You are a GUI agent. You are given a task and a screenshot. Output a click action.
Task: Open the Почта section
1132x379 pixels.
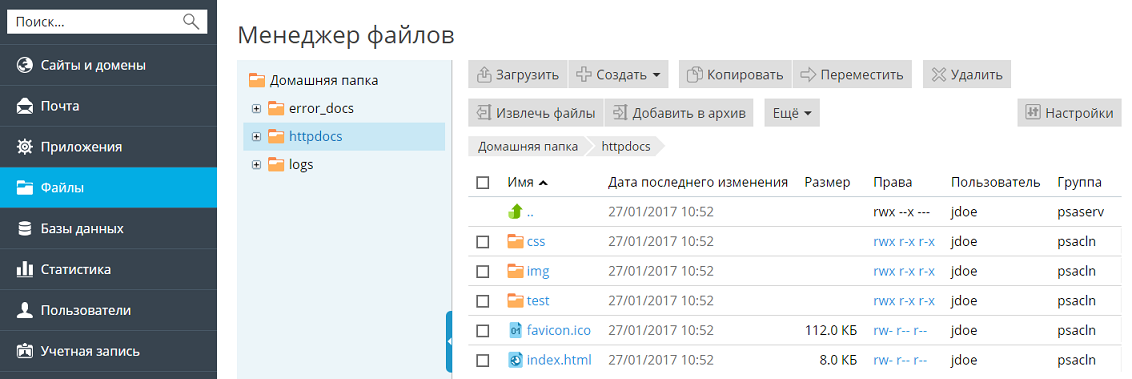click(108, 106)
